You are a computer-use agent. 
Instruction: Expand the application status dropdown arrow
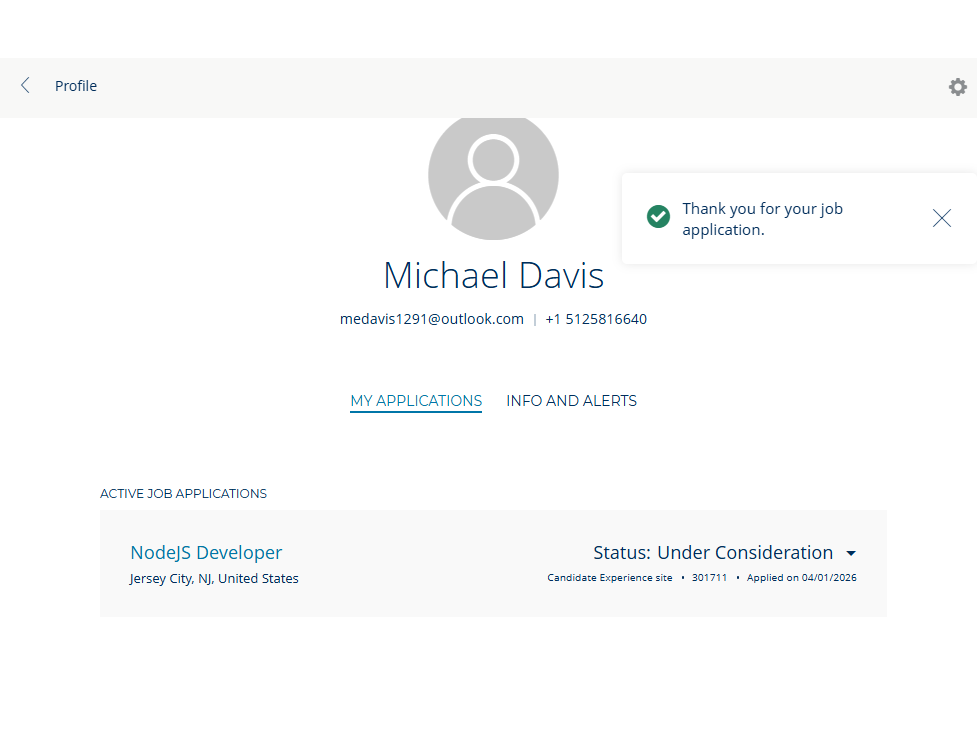(x=851, y=553)
